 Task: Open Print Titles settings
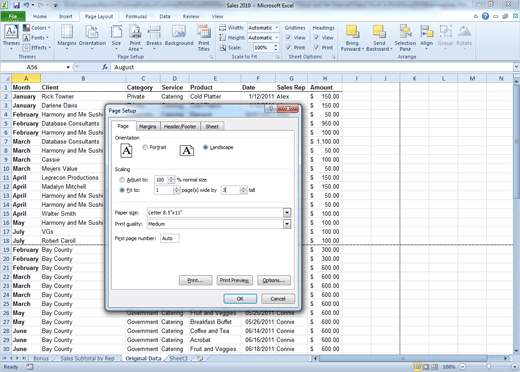pyautogui.click(x=204, y=37)
